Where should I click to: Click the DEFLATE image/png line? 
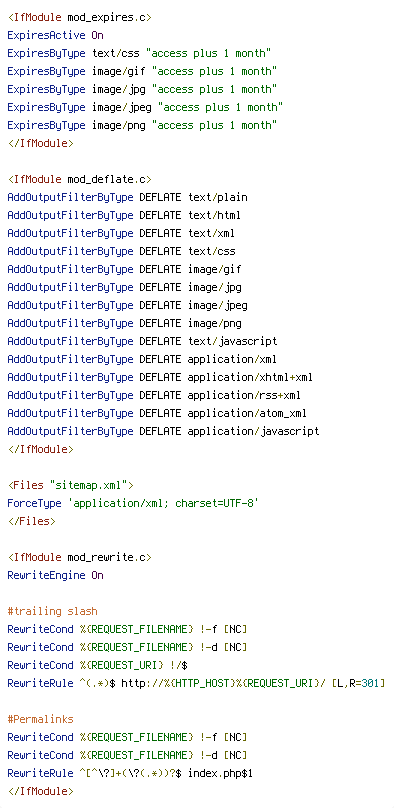pyautogui.click(x=124, y=324)
